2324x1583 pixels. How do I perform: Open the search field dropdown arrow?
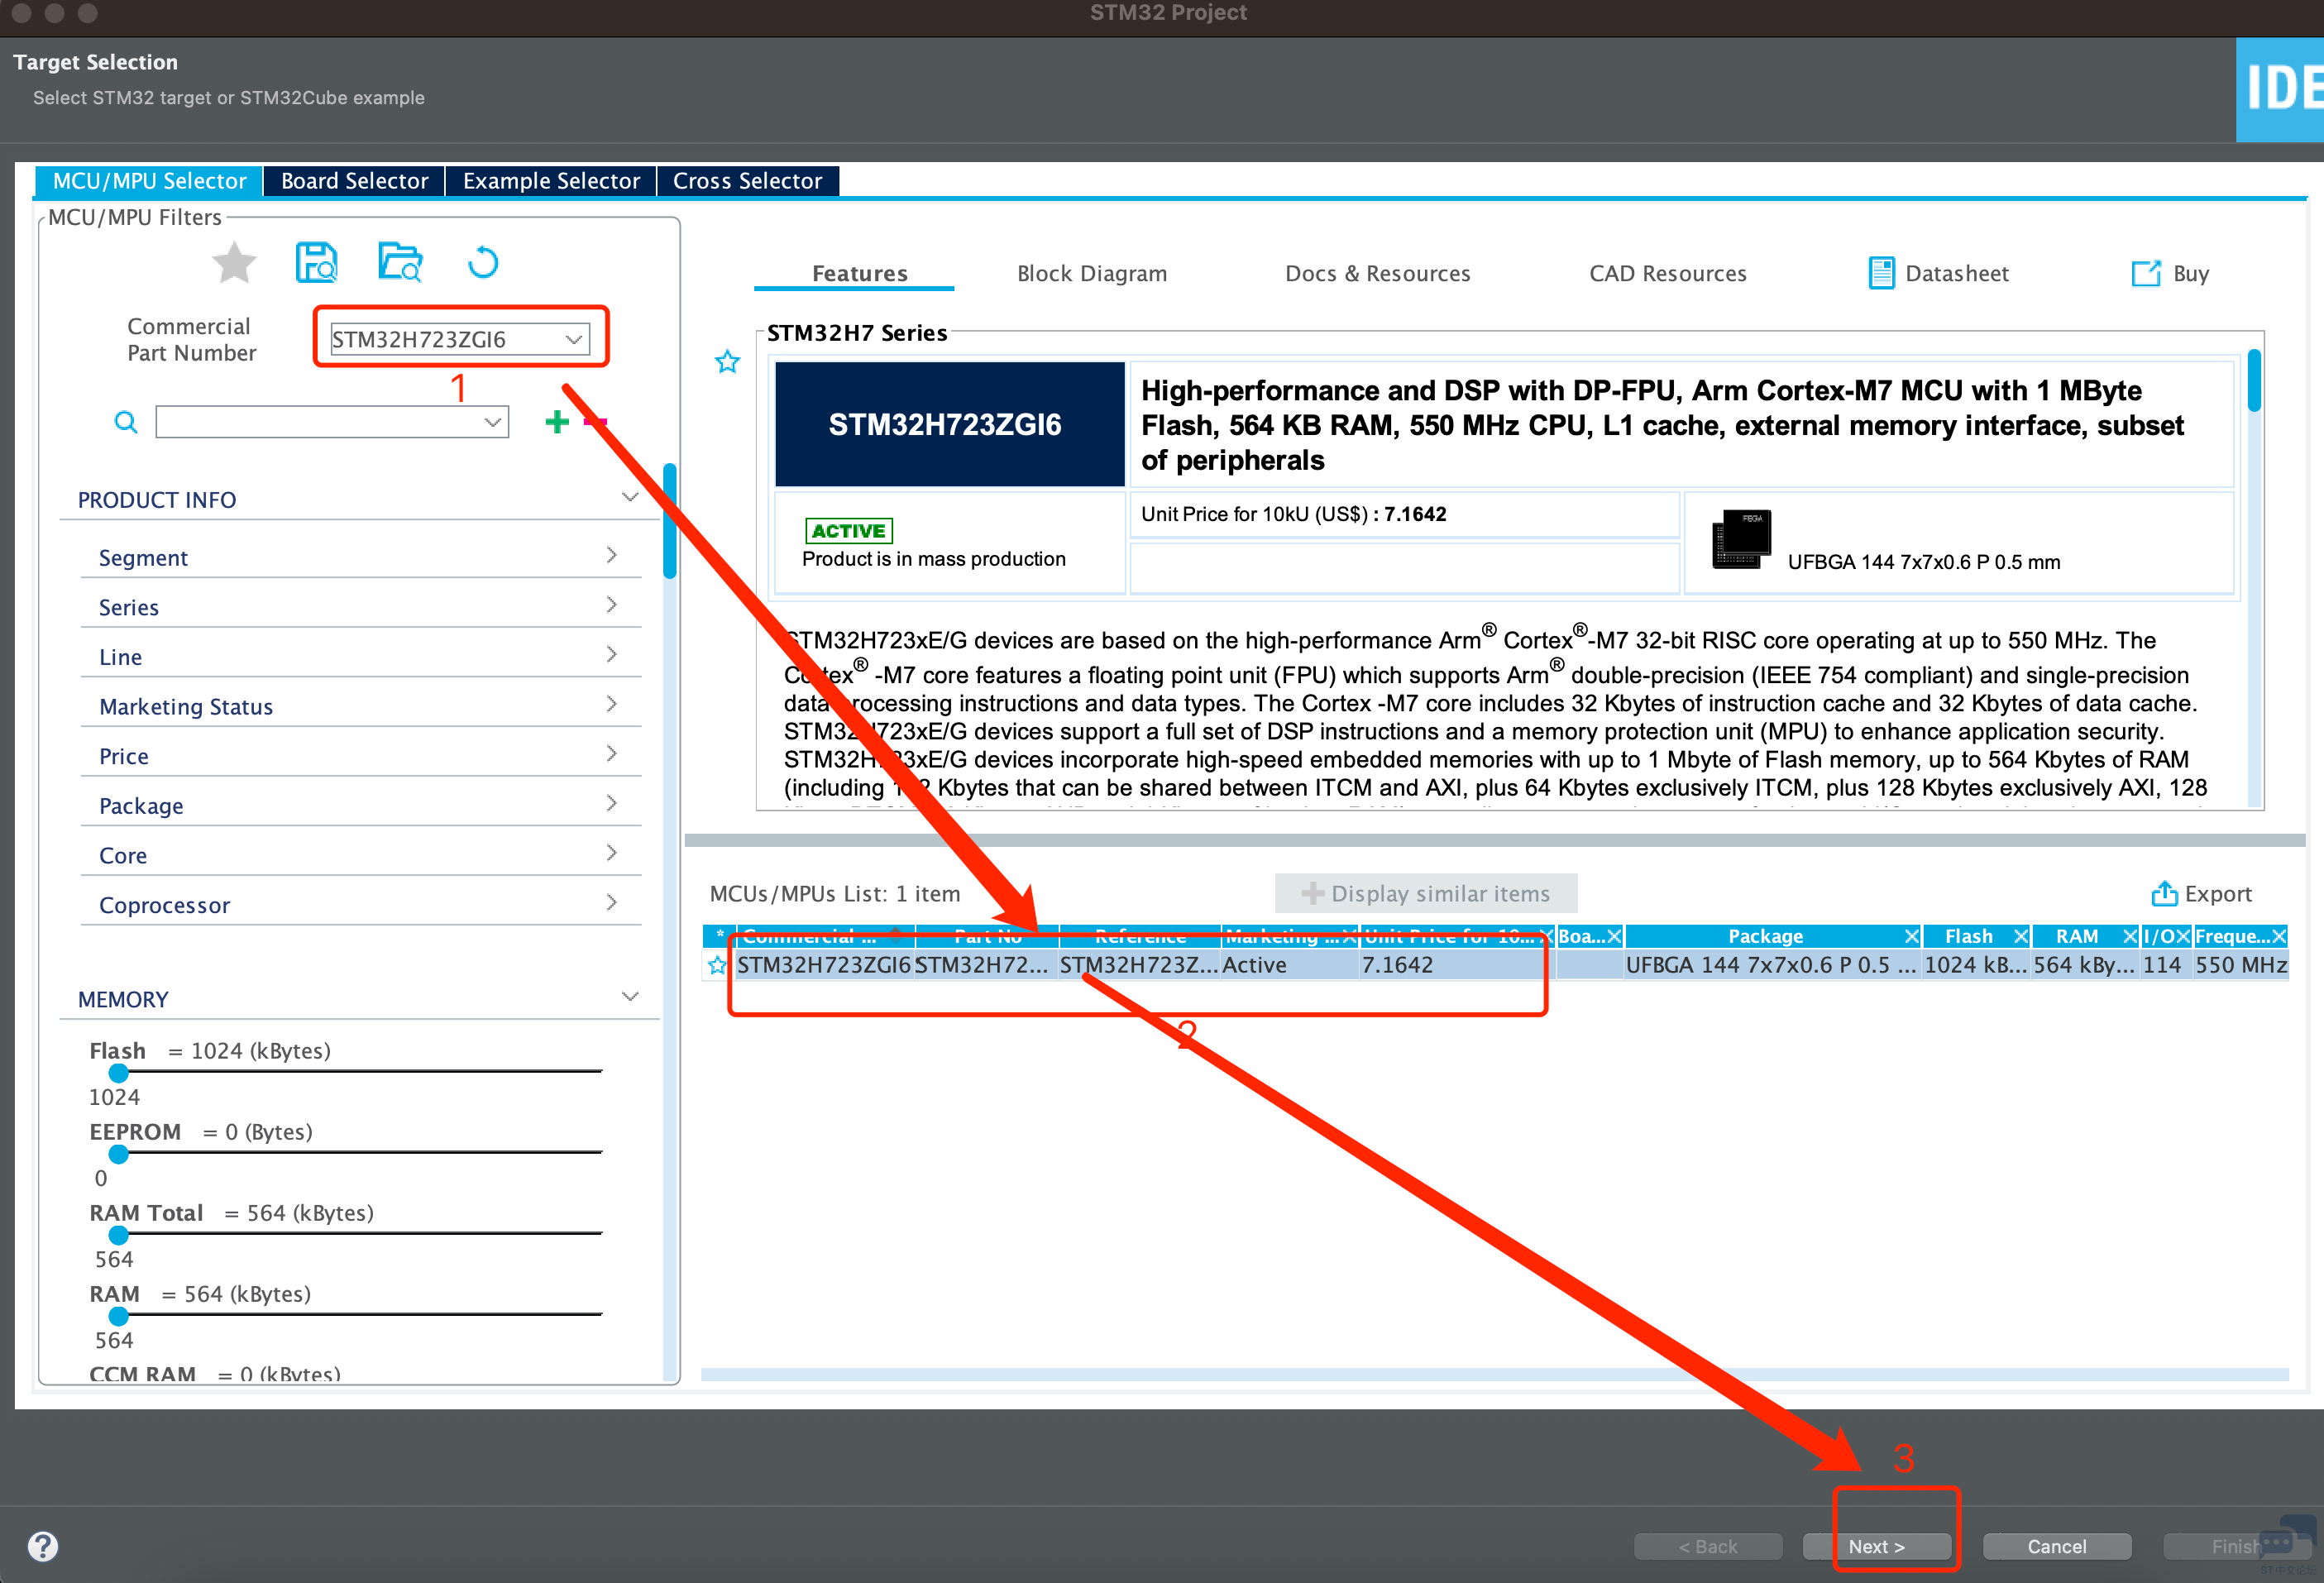(x=493, y=422)
